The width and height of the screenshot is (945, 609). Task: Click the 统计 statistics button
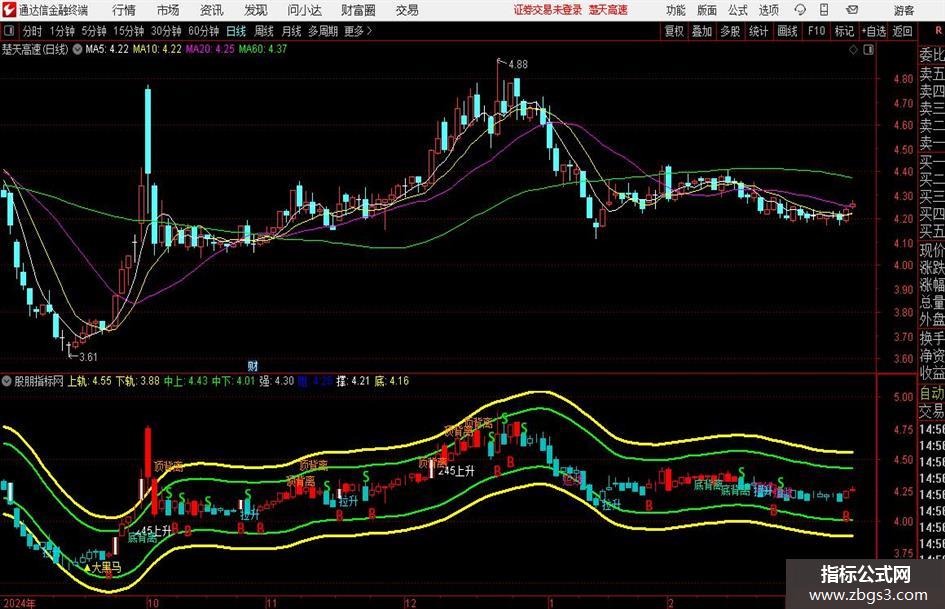758,31
